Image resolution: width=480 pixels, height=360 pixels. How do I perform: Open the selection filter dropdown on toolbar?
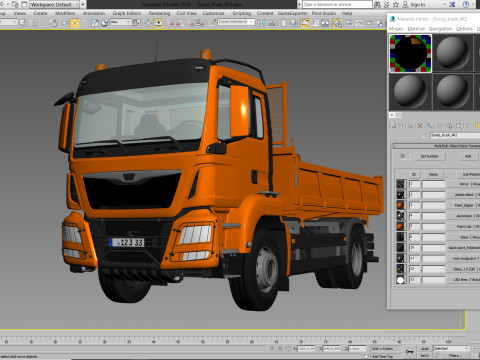(x=8, y=22)
